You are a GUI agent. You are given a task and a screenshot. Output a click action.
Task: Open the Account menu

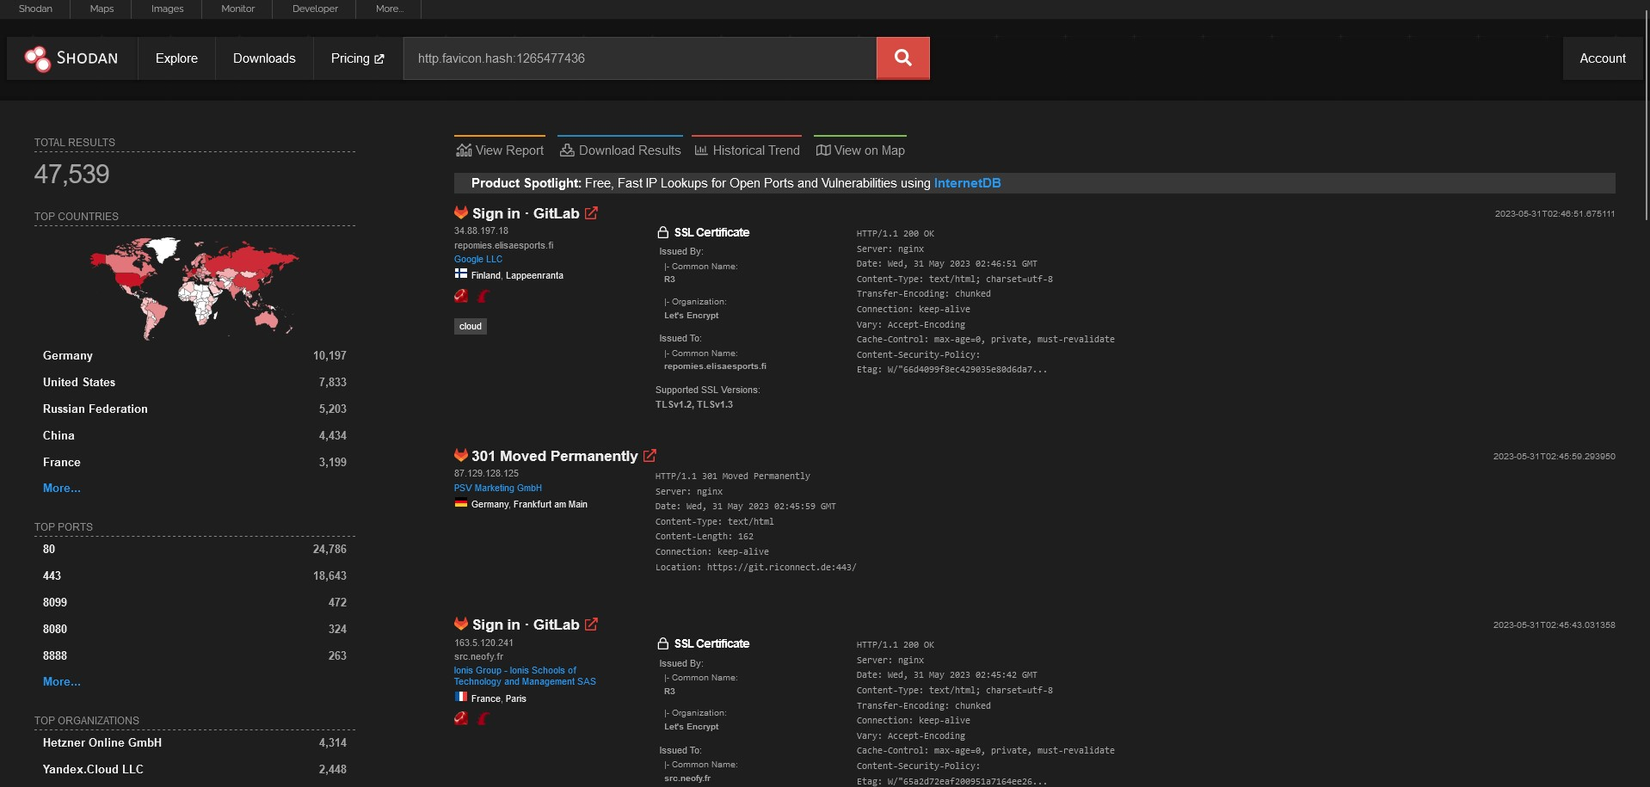1602,58
